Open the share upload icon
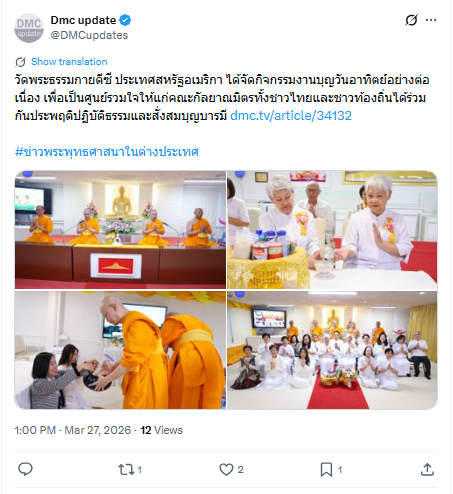453x494 pixels. 427,469
